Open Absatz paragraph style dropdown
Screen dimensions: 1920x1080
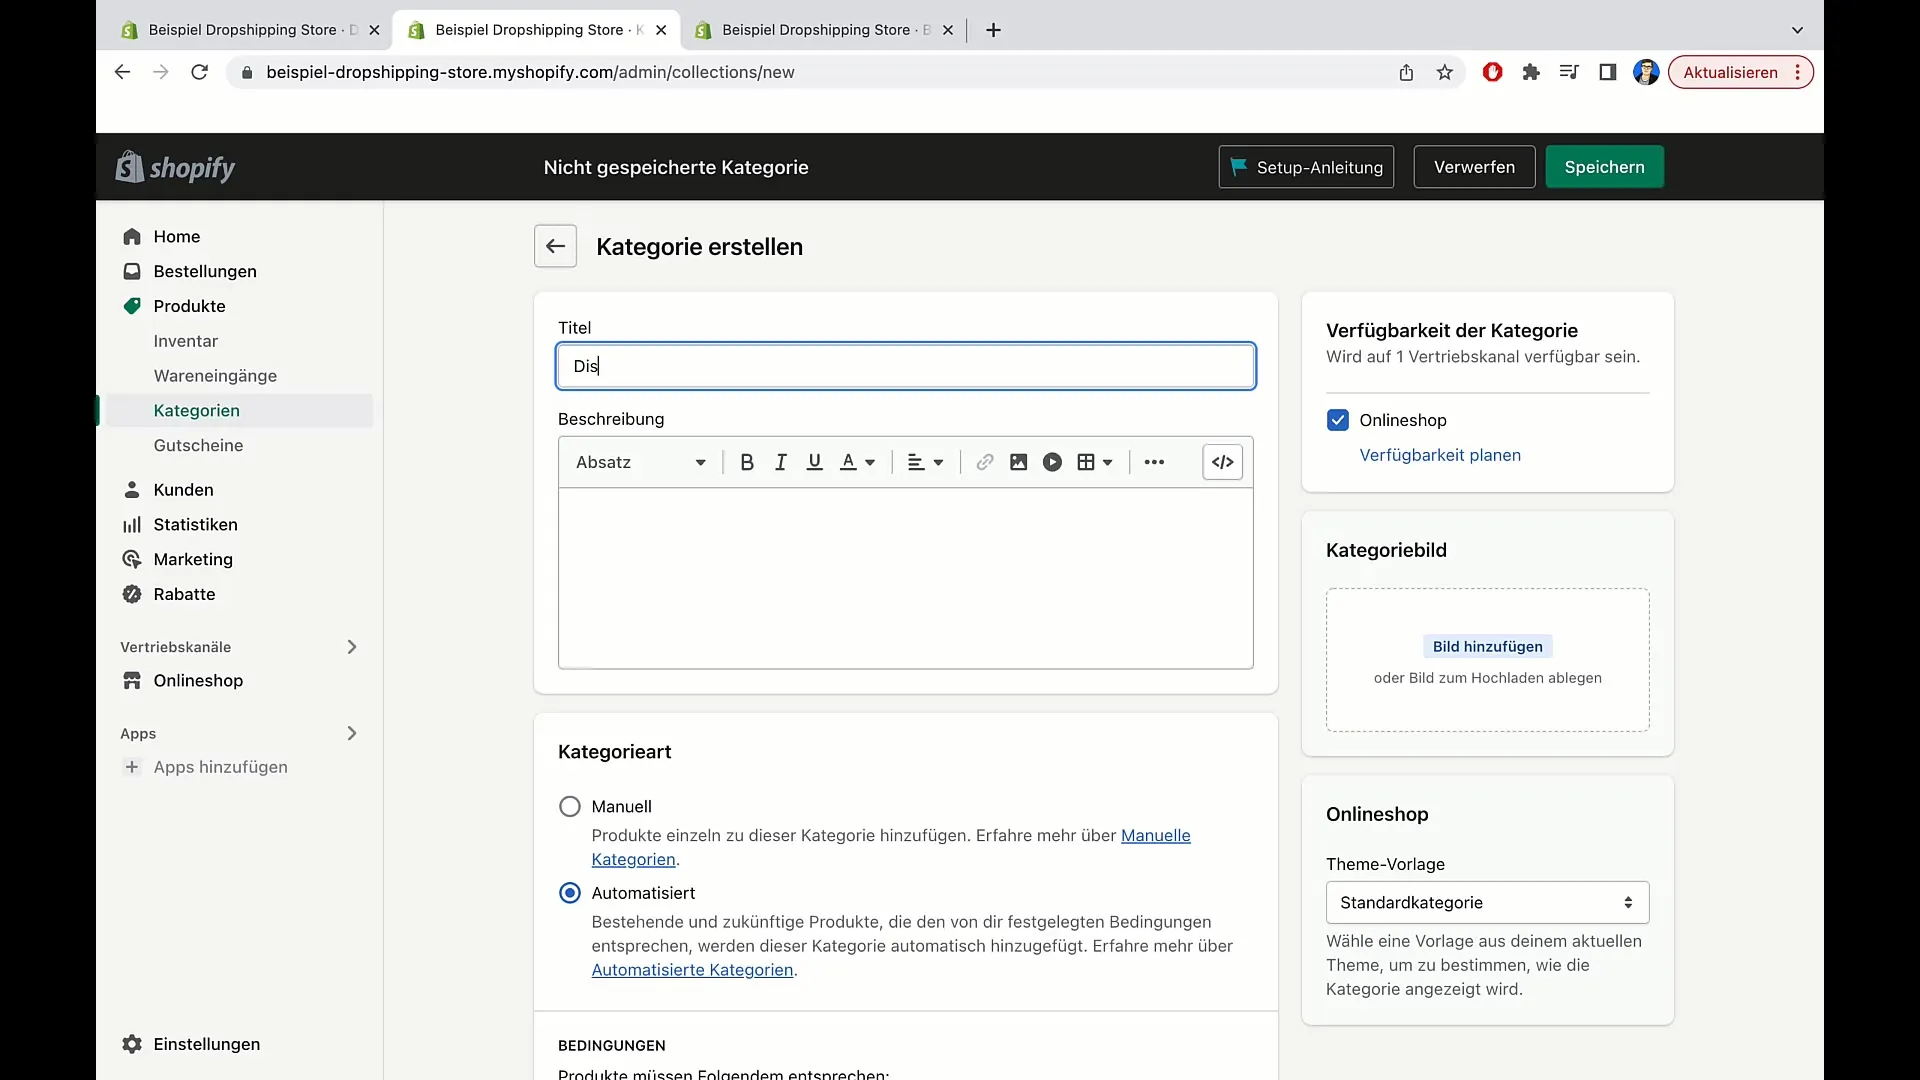(x=640, y=462)
